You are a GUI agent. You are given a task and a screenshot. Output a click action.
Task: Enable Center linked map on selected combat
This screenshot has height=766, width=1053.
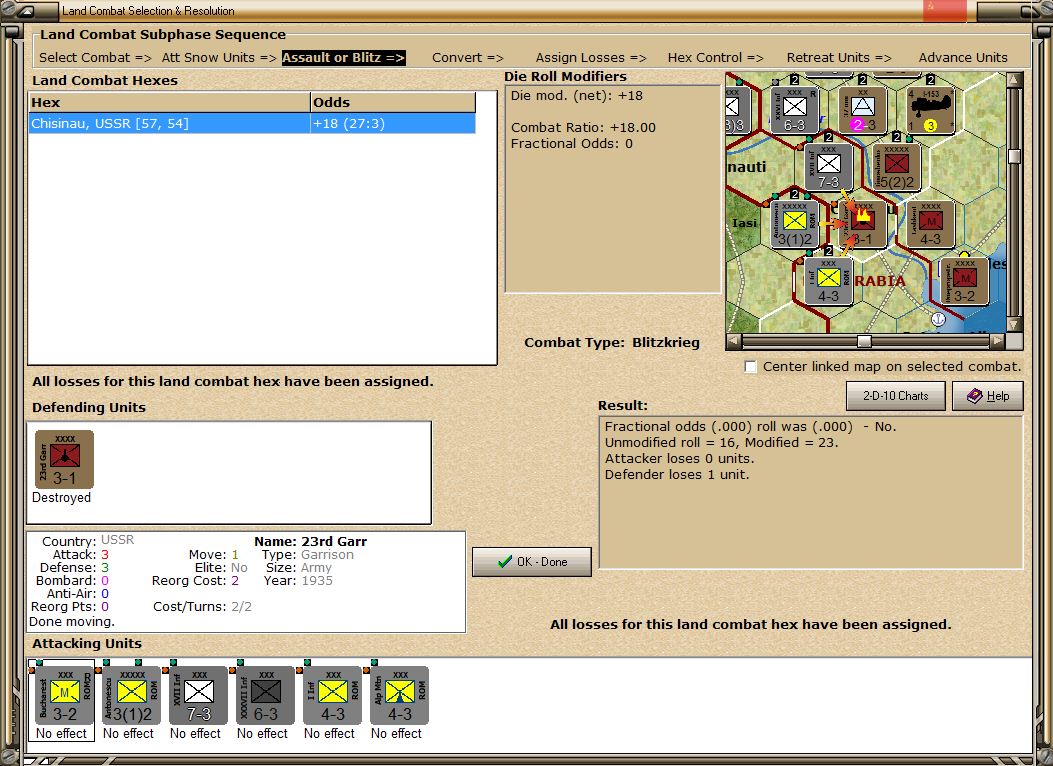click(751, 367)
